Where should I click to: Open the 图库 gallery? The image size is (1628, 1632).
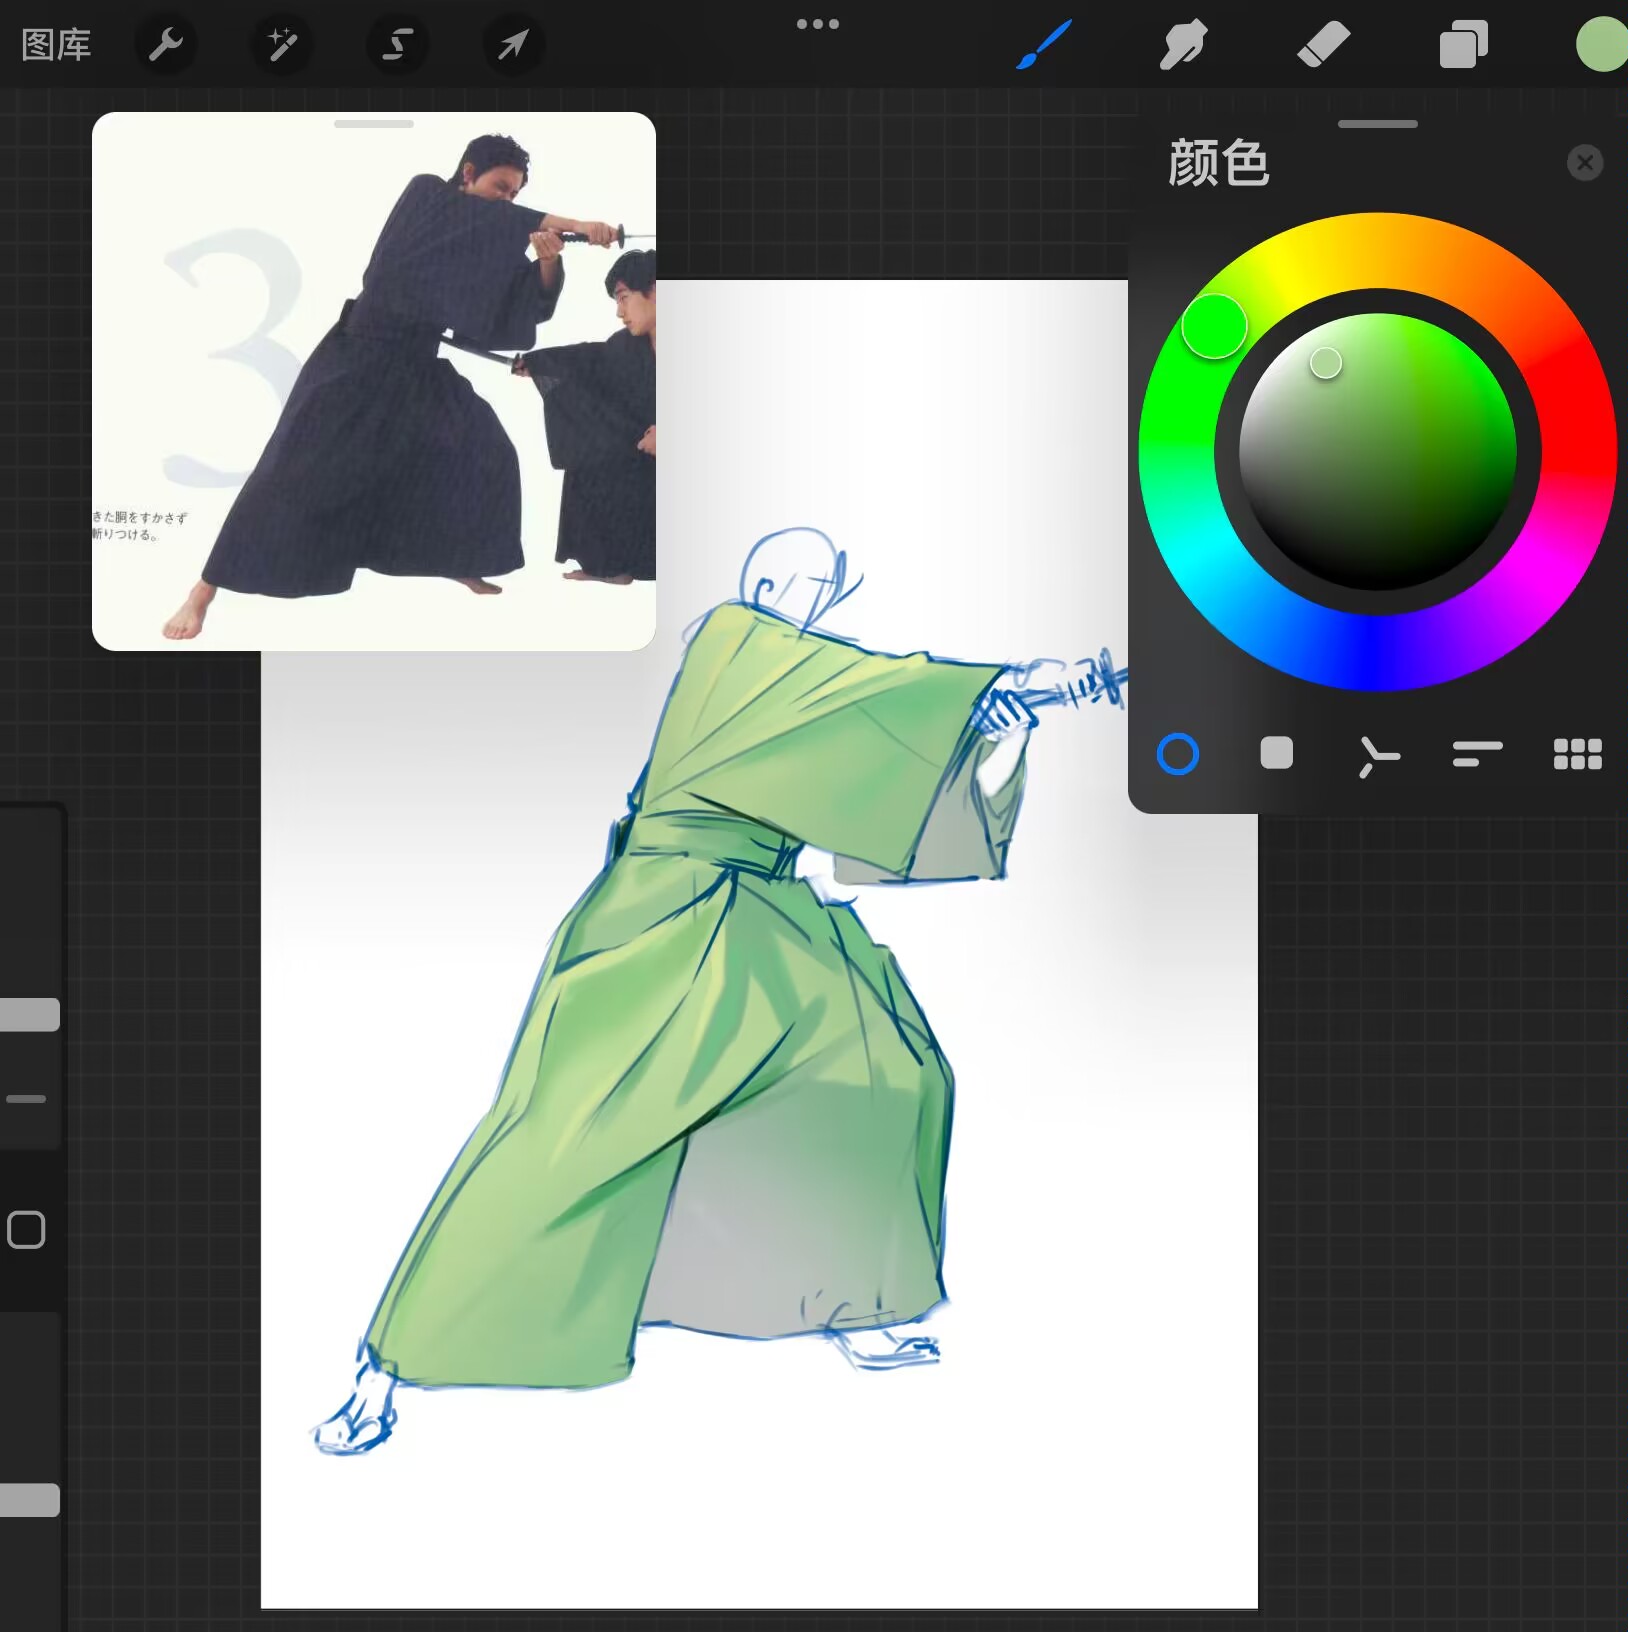click(56, 45)
